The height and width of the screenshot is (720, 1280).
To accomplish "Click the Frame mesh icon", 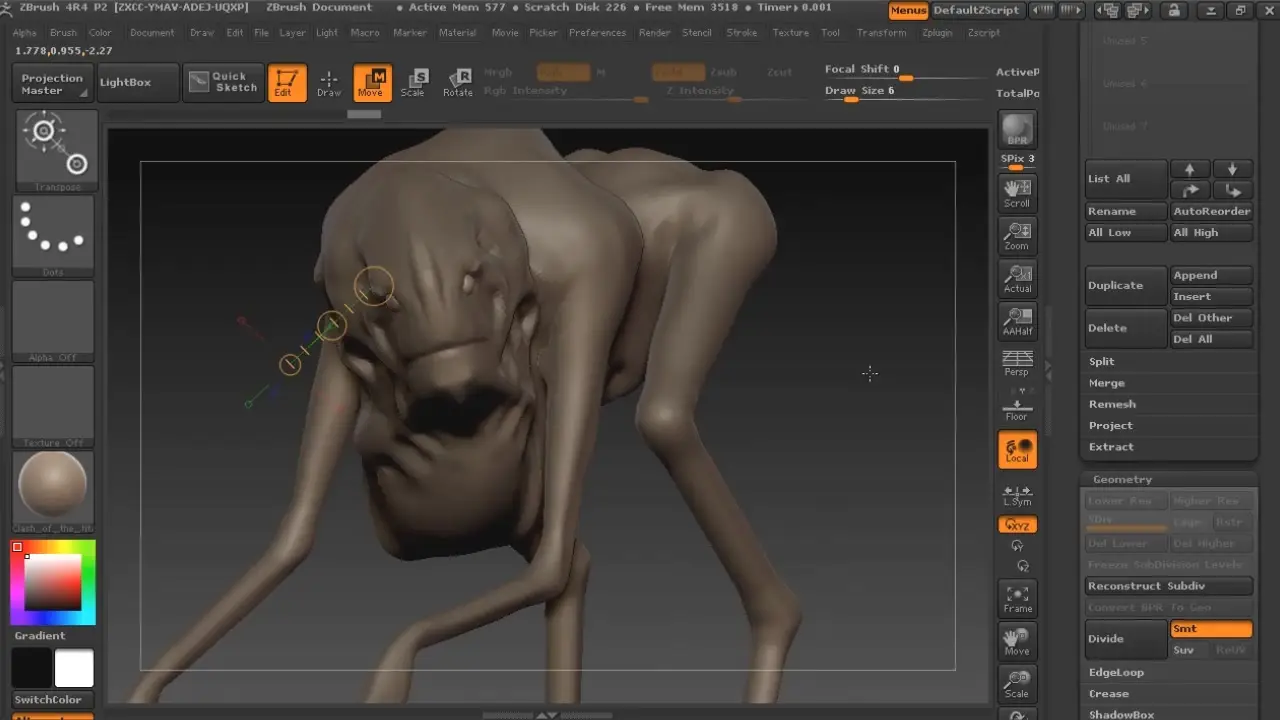I will (1017, 598).
